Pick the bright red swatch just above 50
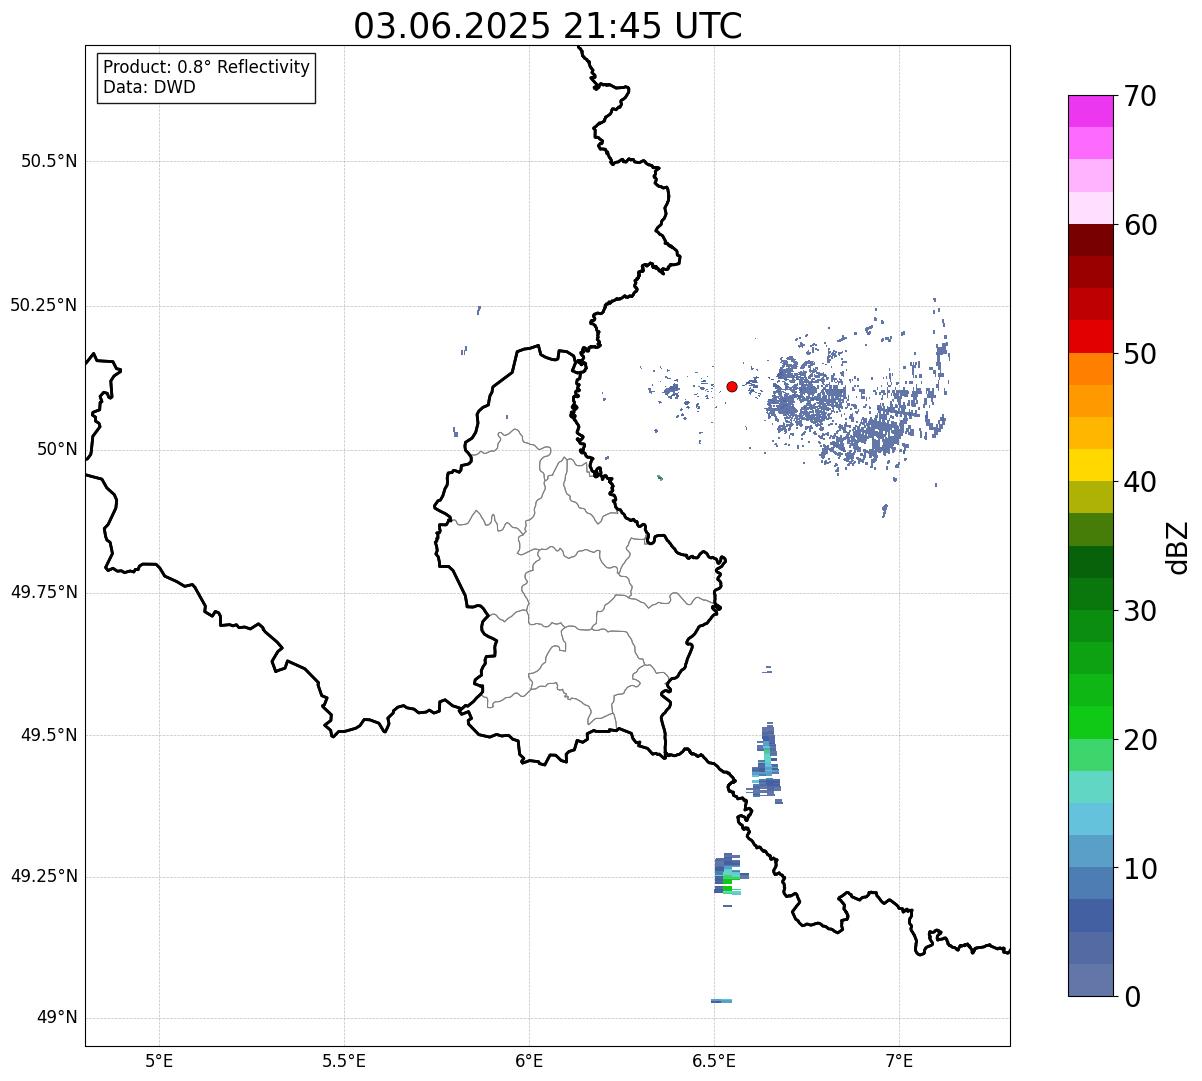This screenshot has height=1081, width=1202. (x=1091, y=337)
